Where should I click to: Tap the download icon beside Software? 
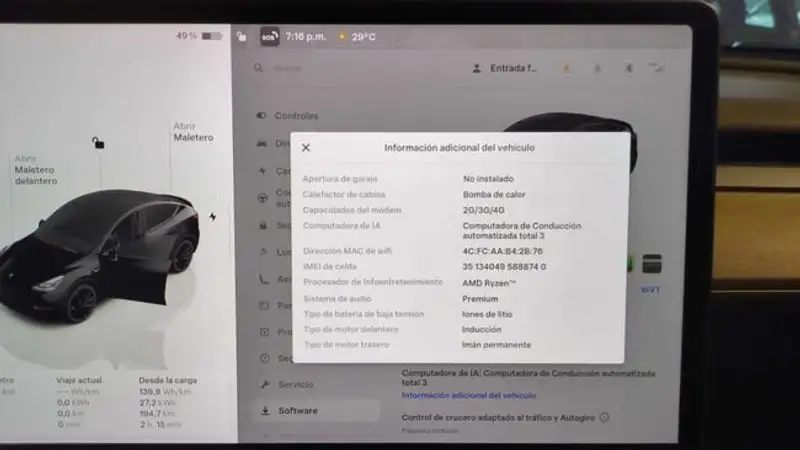(265, 411)
